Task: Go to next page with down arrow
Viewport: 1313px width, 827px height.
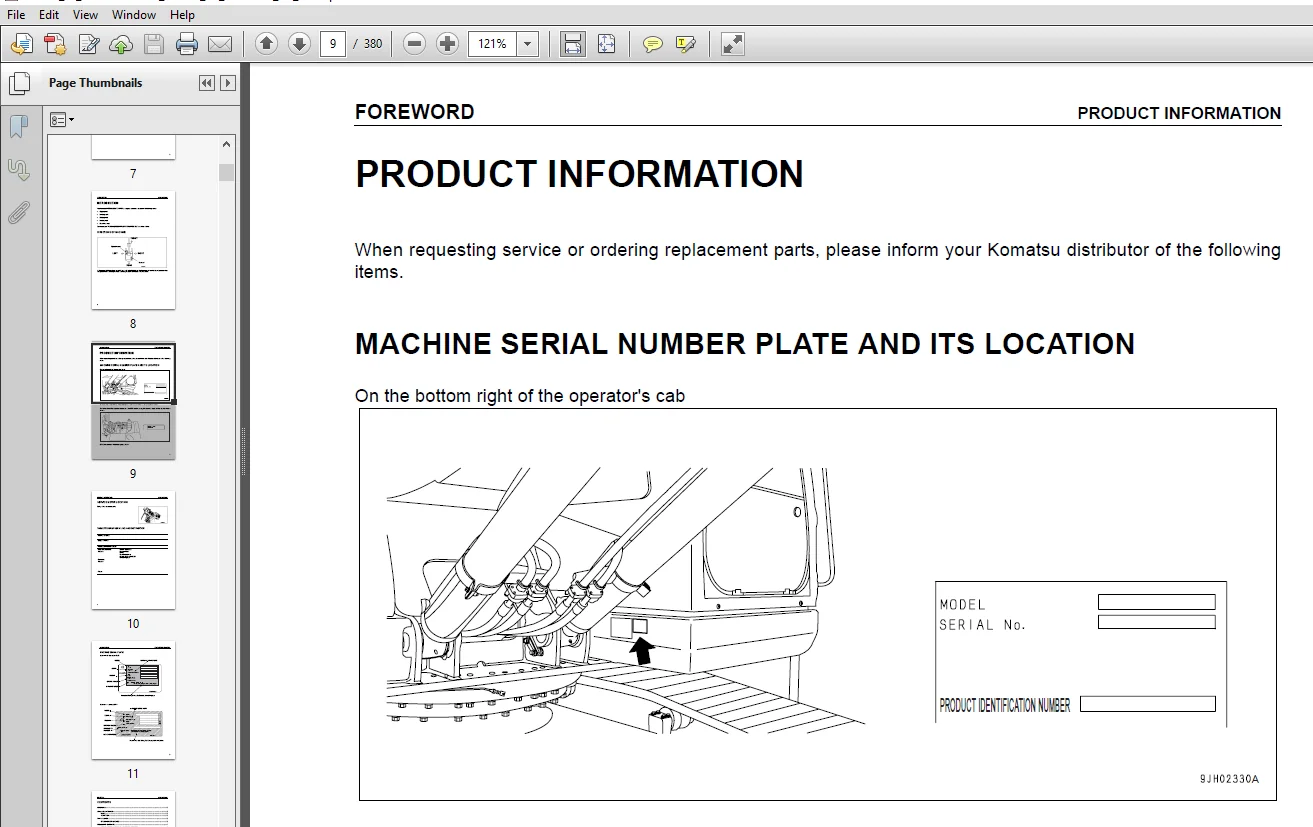Action: coord(299,44)
